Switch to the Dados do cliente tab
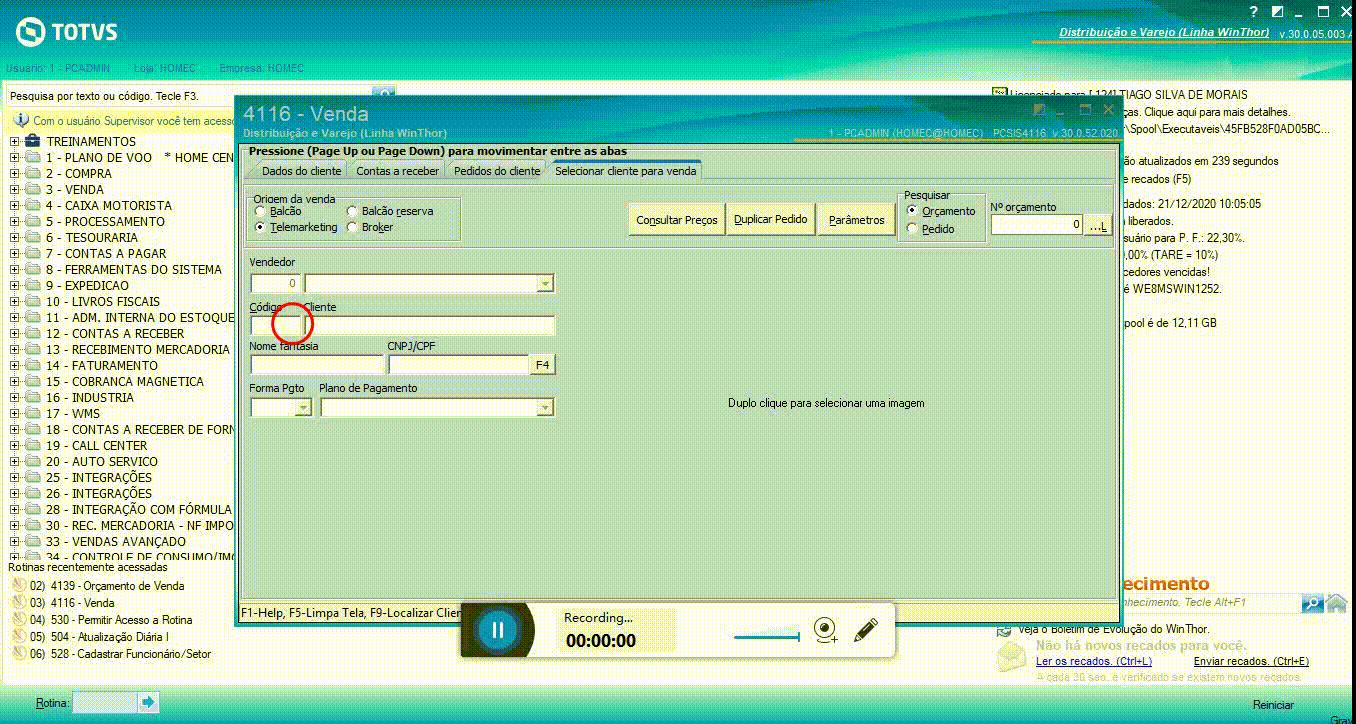 [x=301, y=171]
